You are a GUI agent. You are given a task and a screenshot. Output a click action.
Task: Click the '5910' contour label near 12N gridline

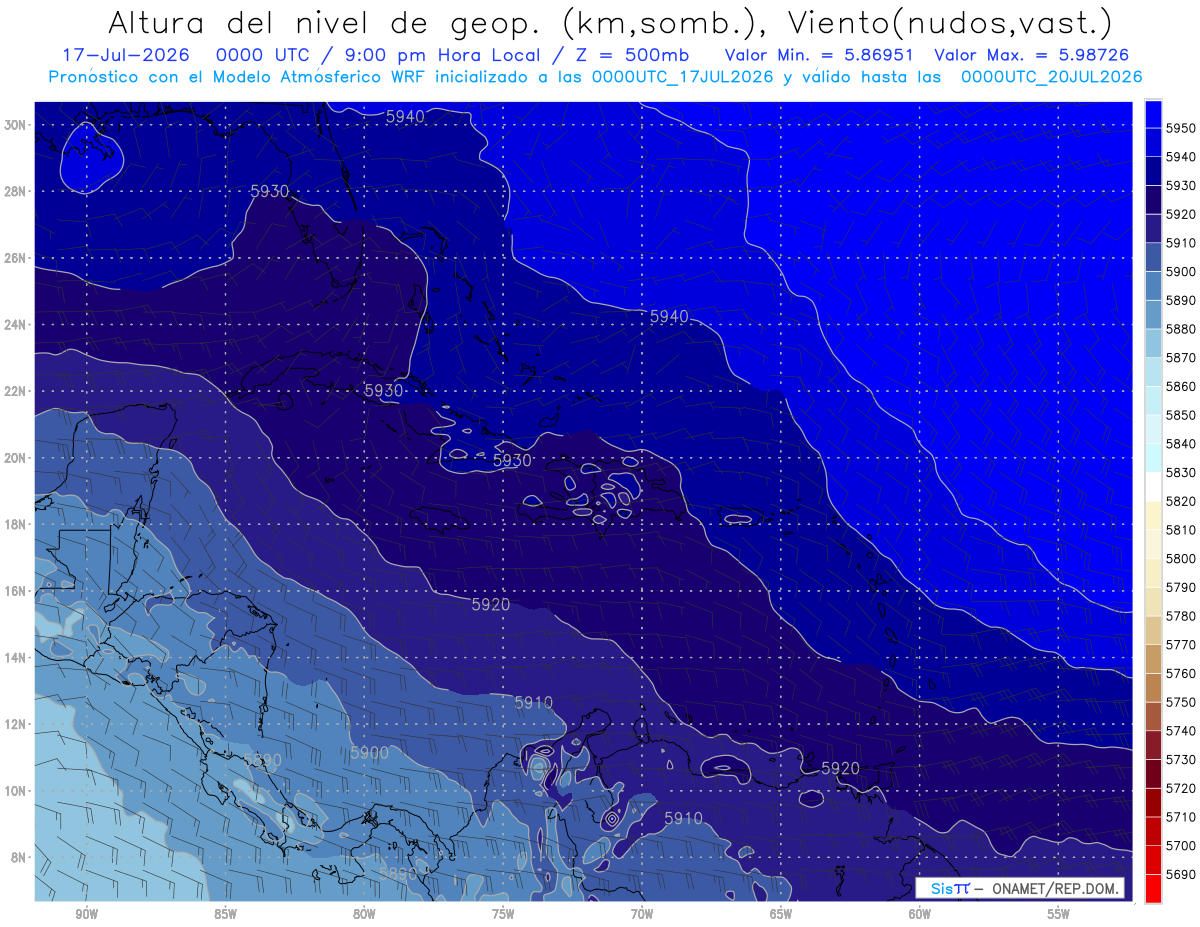534,703
